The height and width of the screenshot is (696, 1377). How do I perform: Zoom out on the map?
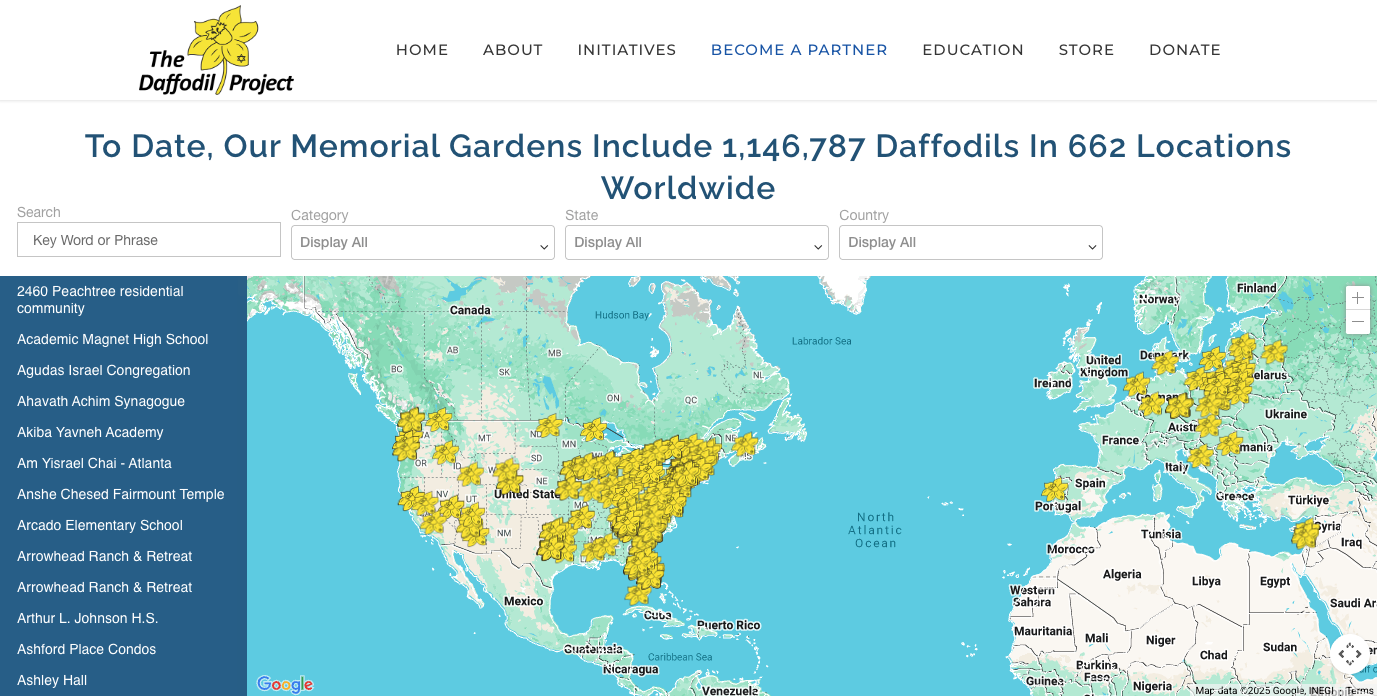pos(1357,322)
